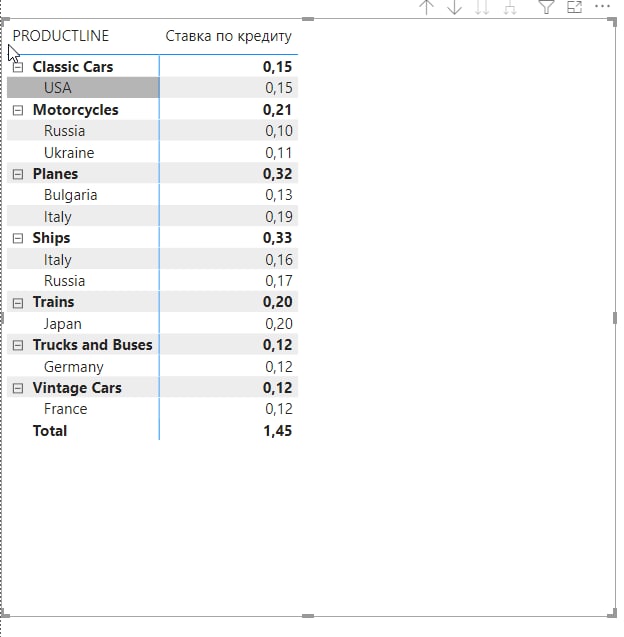This screenshot has width=624, height=637.
Task: Click the value 0,19 for Italy
Action: pos(279,217)
